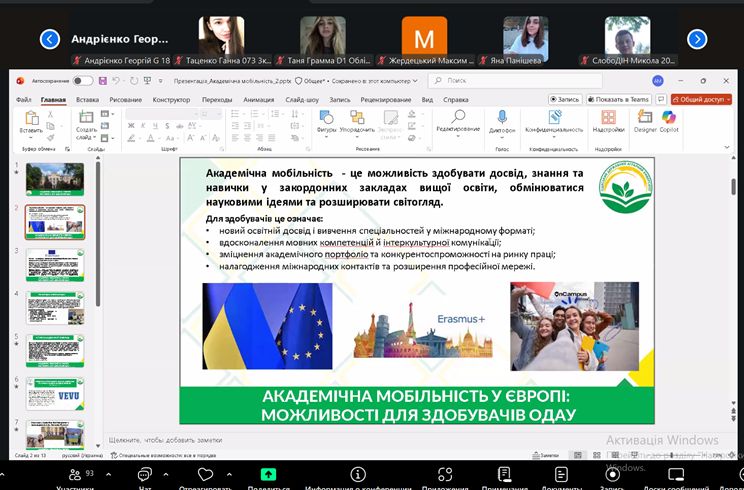Click the Запись record button

564,100
